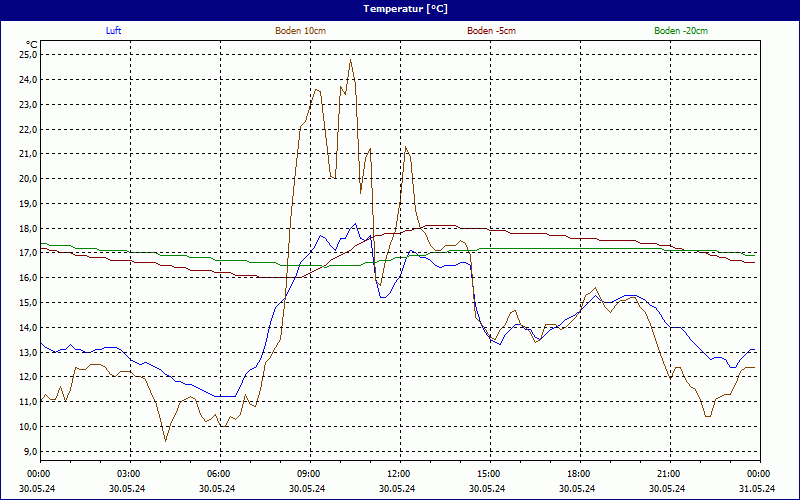Select the 13,0 y-axis tick label
Image resolution: width=800 pixels, height=500 pixels.
coord(26,352)
